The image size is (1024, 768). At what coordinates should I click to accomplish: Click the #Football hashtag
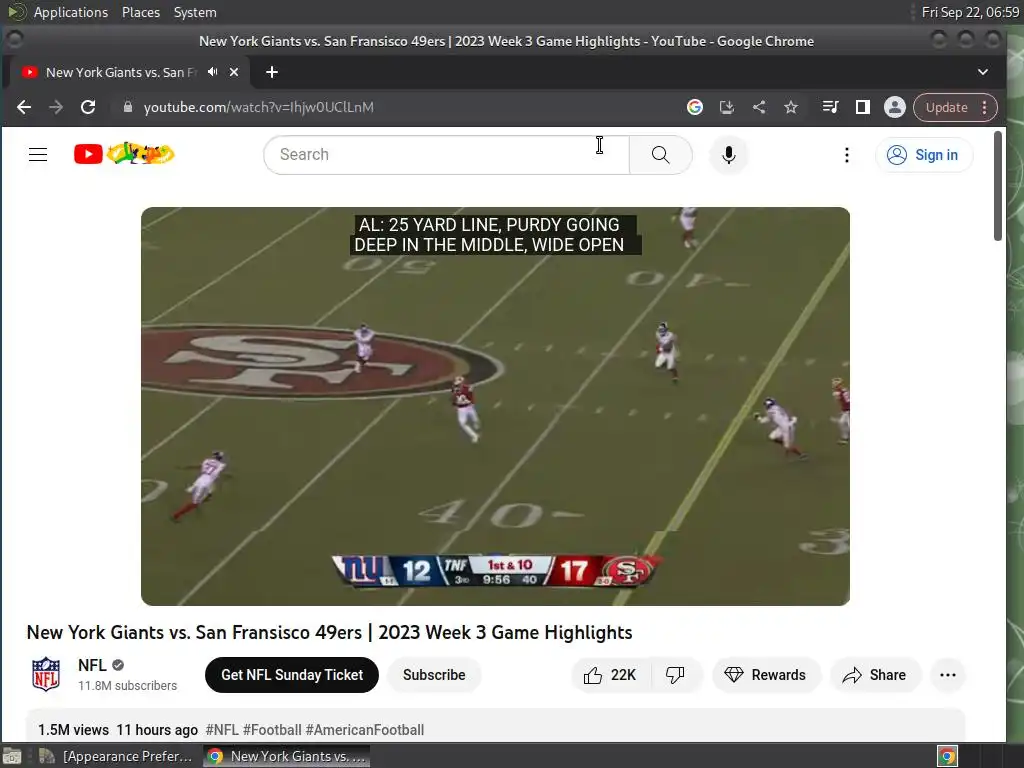point(272,729)
